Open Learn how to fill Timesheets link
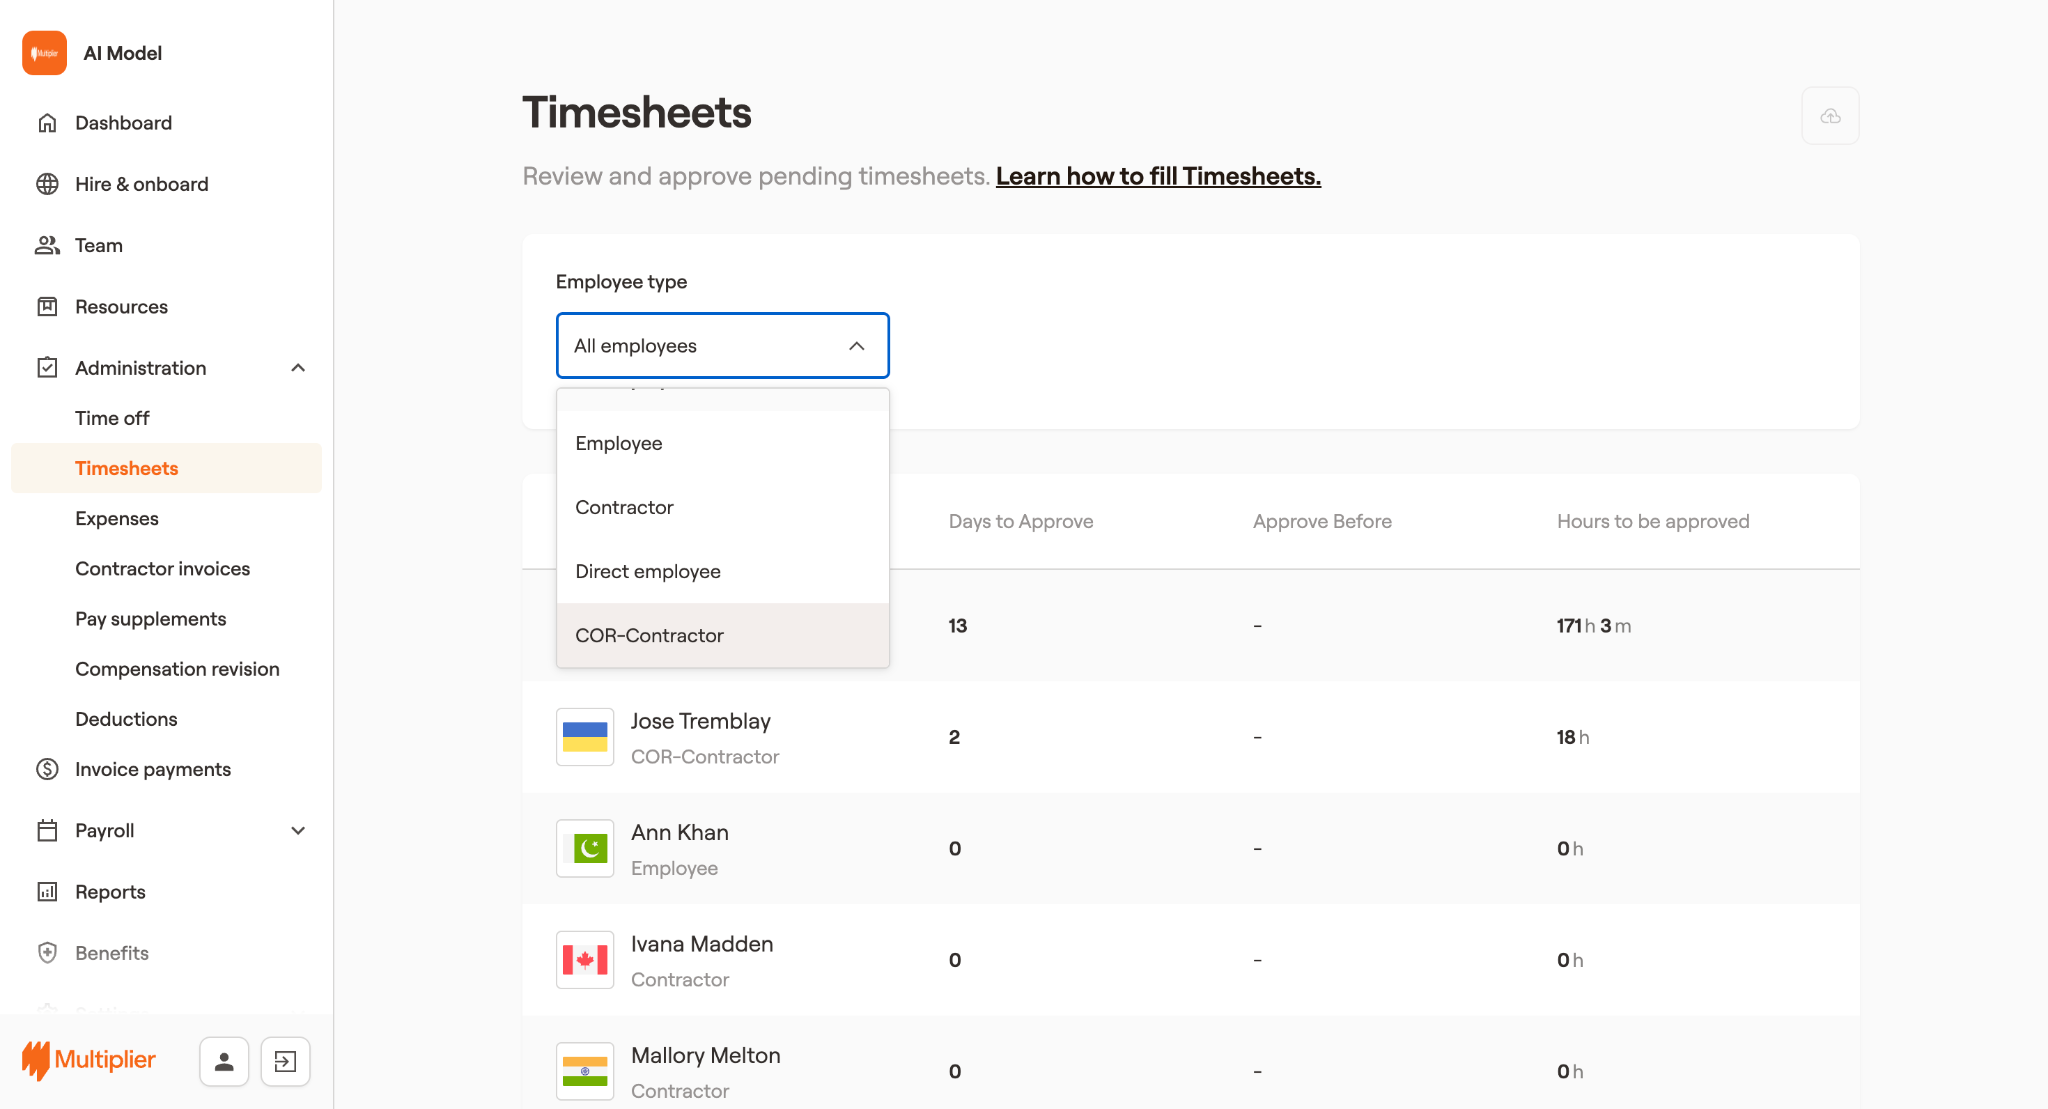 coord(1158,176)
